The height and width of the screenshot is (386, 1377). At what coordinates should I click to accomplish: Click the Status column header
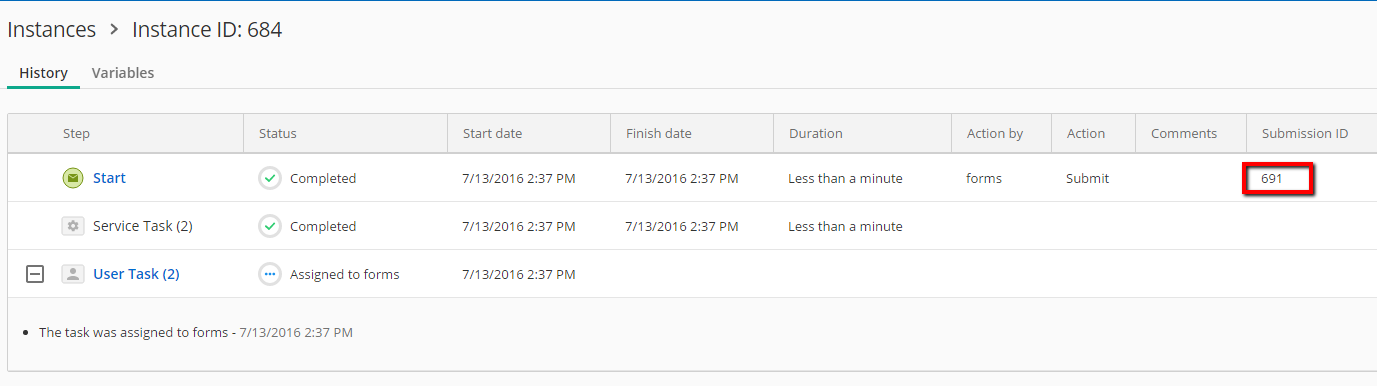point(278,133)
